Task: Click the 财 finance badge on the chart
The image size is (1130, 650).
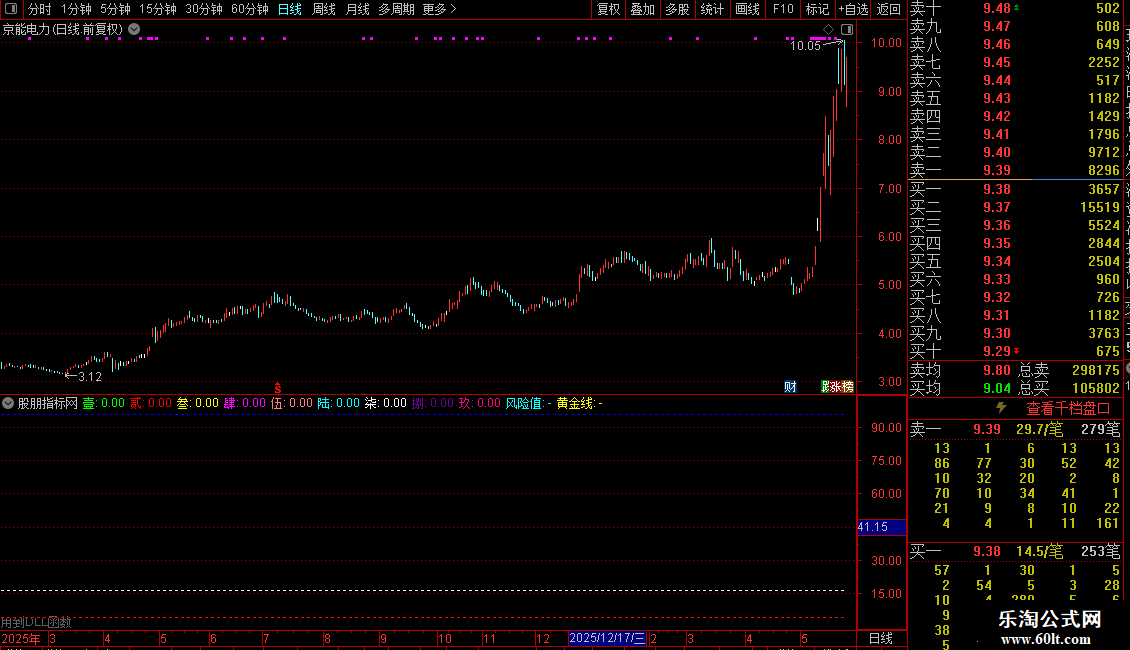Action: click(x=790, y=387)
